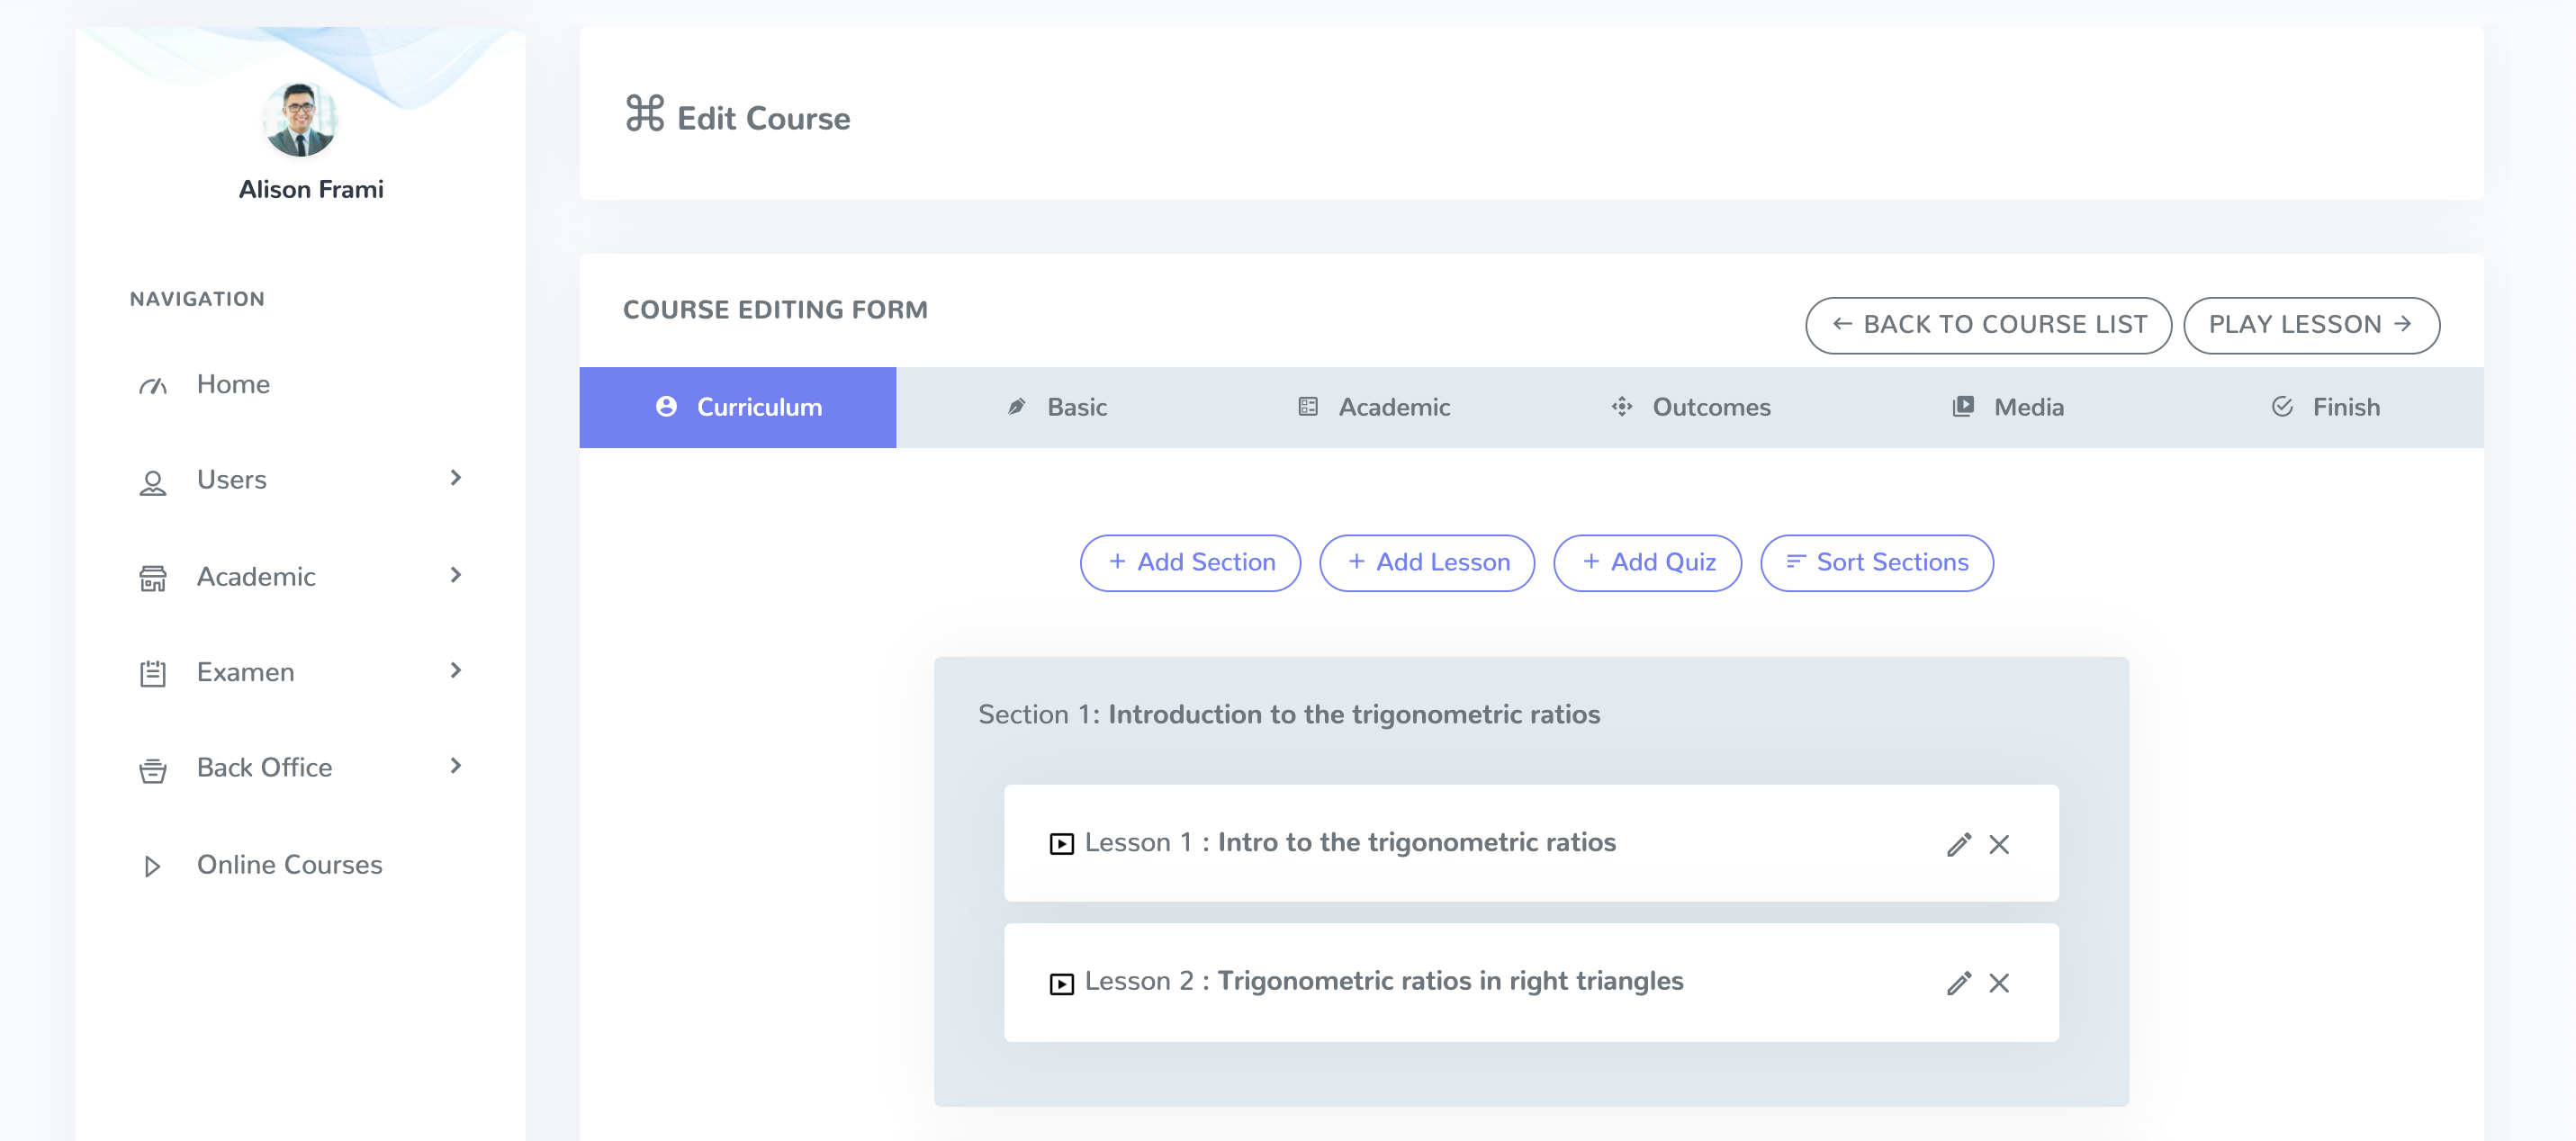Screen dimensions: 2576x1141
Task: Click the video icon beside Lesson 1
Action: click(x=1061, y=844)
